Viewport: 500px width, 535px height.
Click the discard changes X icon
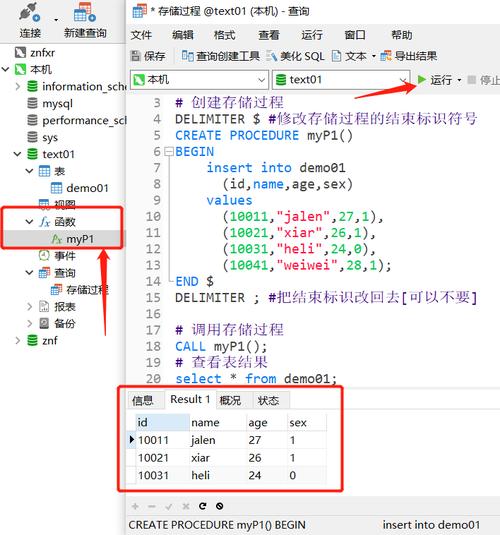tap(186, 506)
